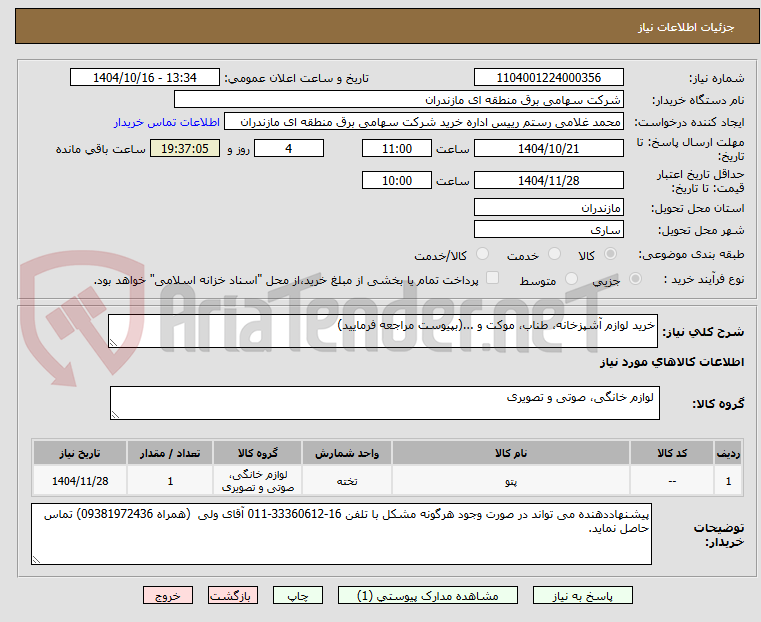761x622 pixels.
Task: Click the 'اطلاعات کالاهای مورد نیاز' section heading
Action: pyautogui.click(x=672, y=362)
